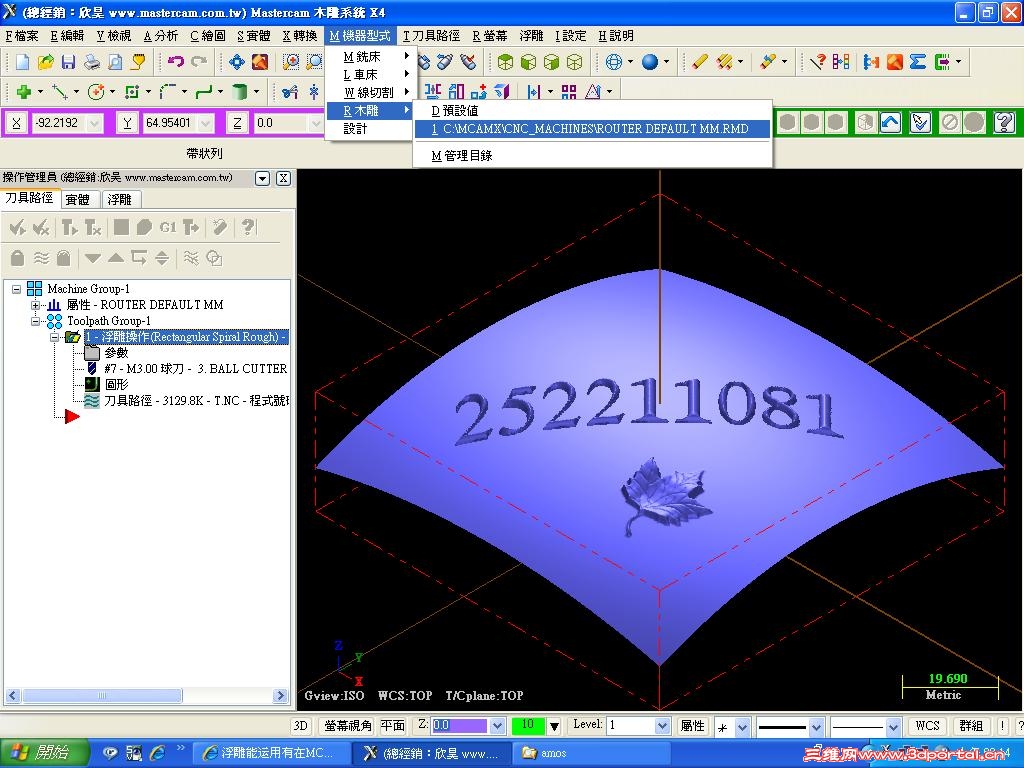Expand the 屬性 - ROUTER DEFAULT MM node
Screen dimensions: 1024x768
(x=35, y=305)
